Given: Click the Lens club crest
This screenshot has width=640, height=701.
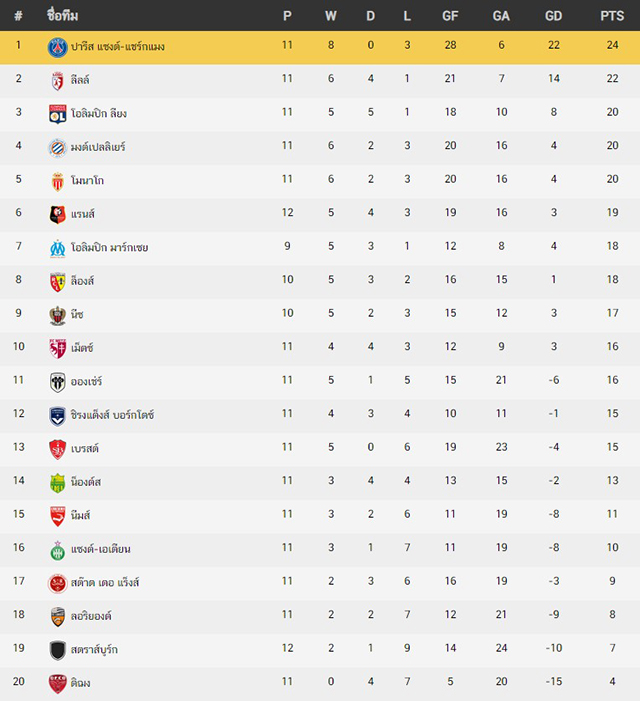Looking at the screenshot, I should tap(58, 282).
